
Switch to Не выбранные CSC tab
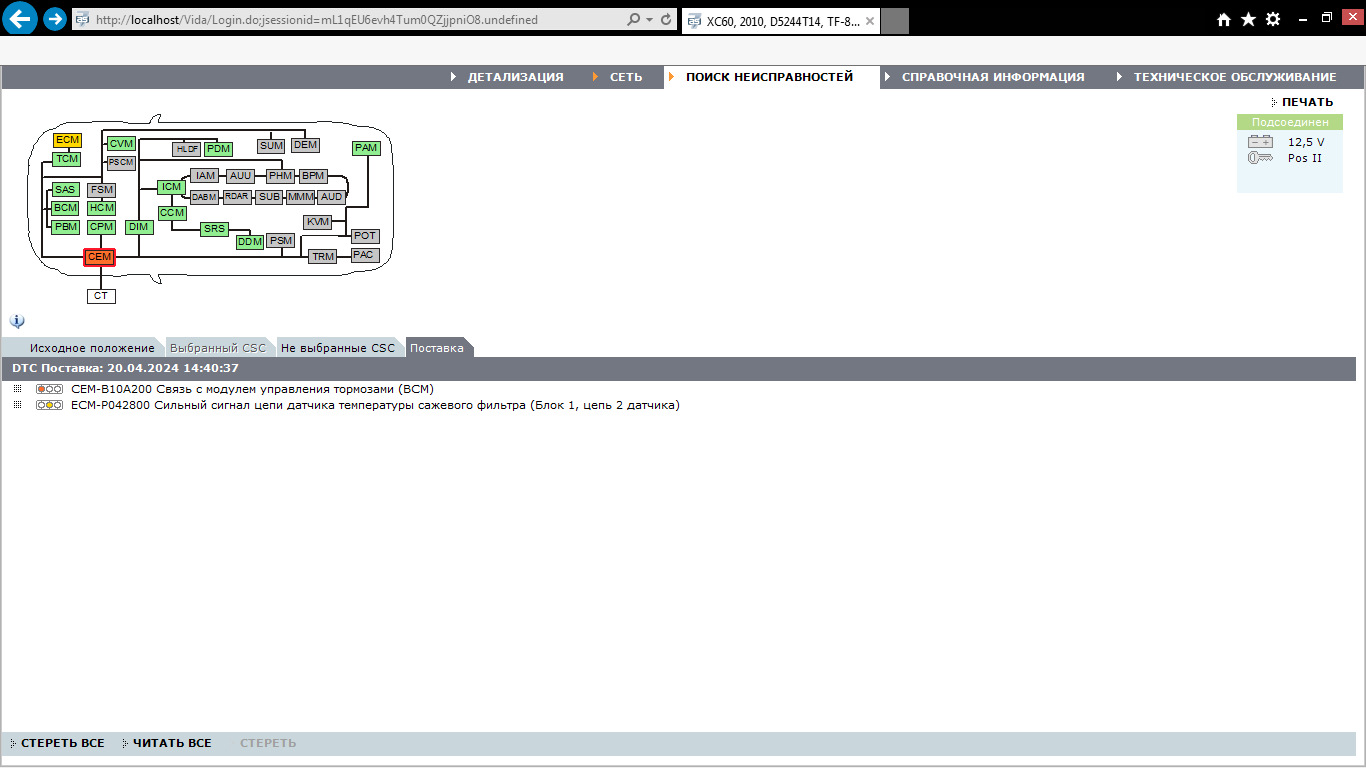pyautogui.click(x=338, y=348)
